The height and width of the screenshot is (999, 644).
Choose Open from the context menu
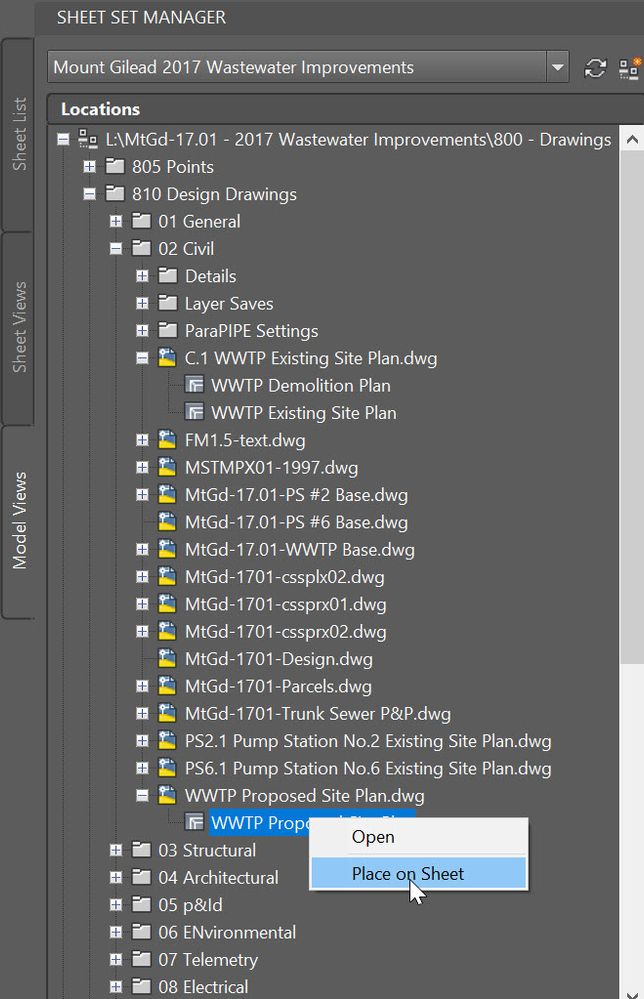coord(373,837)
